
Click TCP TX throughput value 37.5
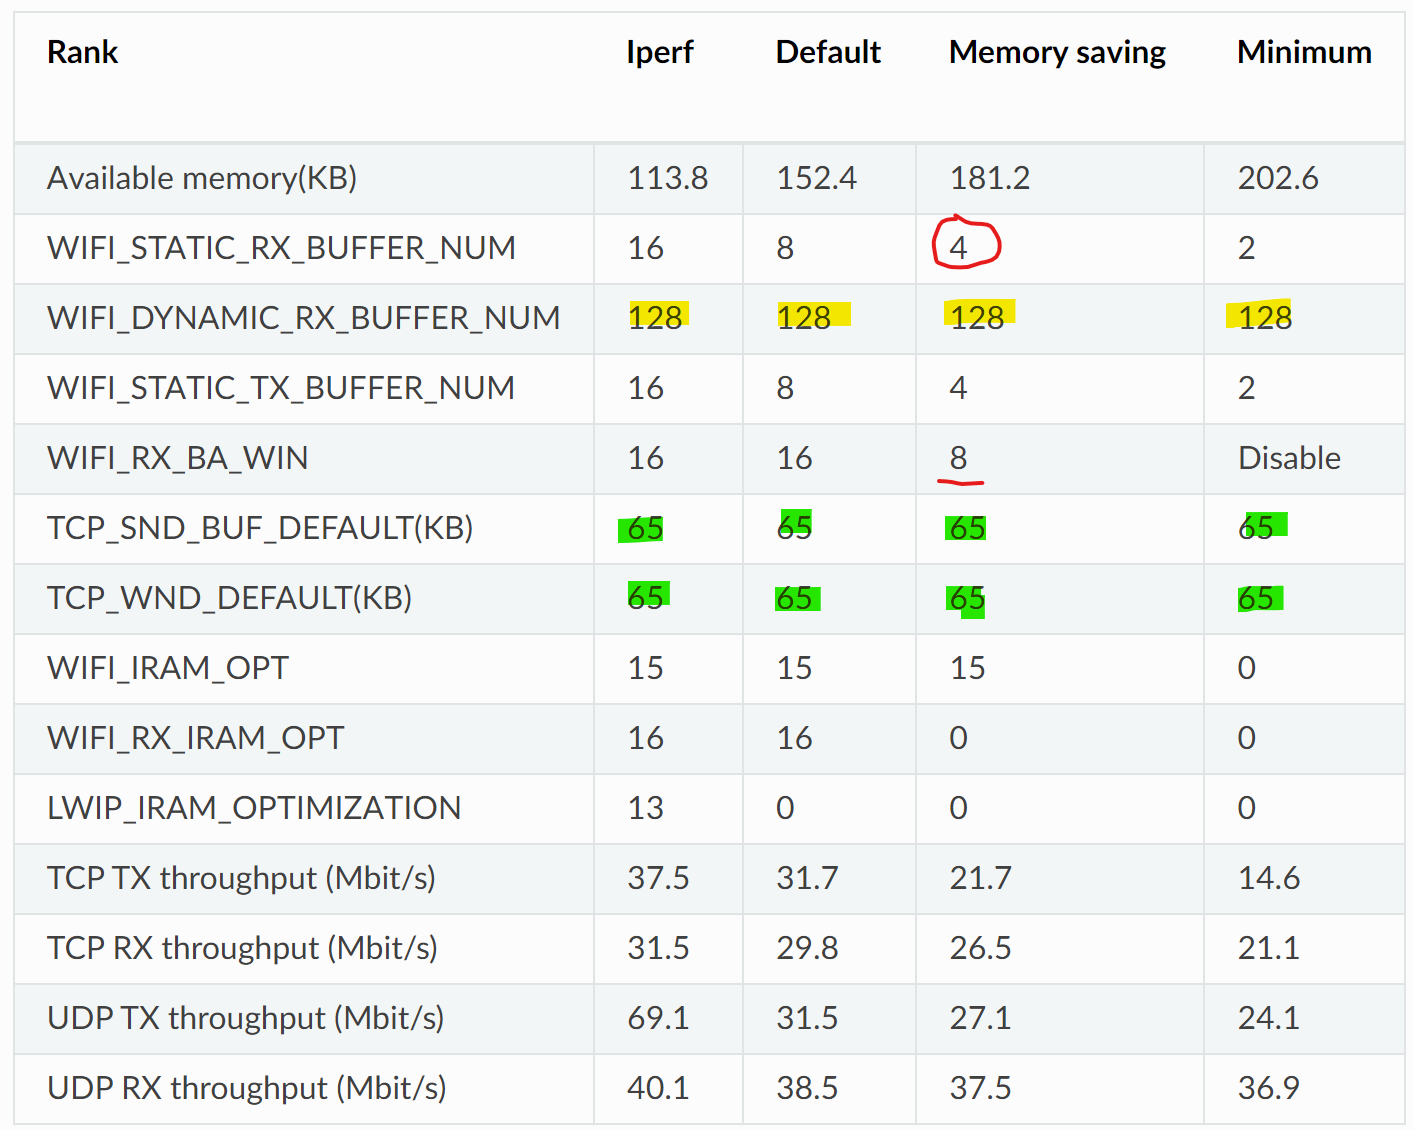tap(658, 878)
